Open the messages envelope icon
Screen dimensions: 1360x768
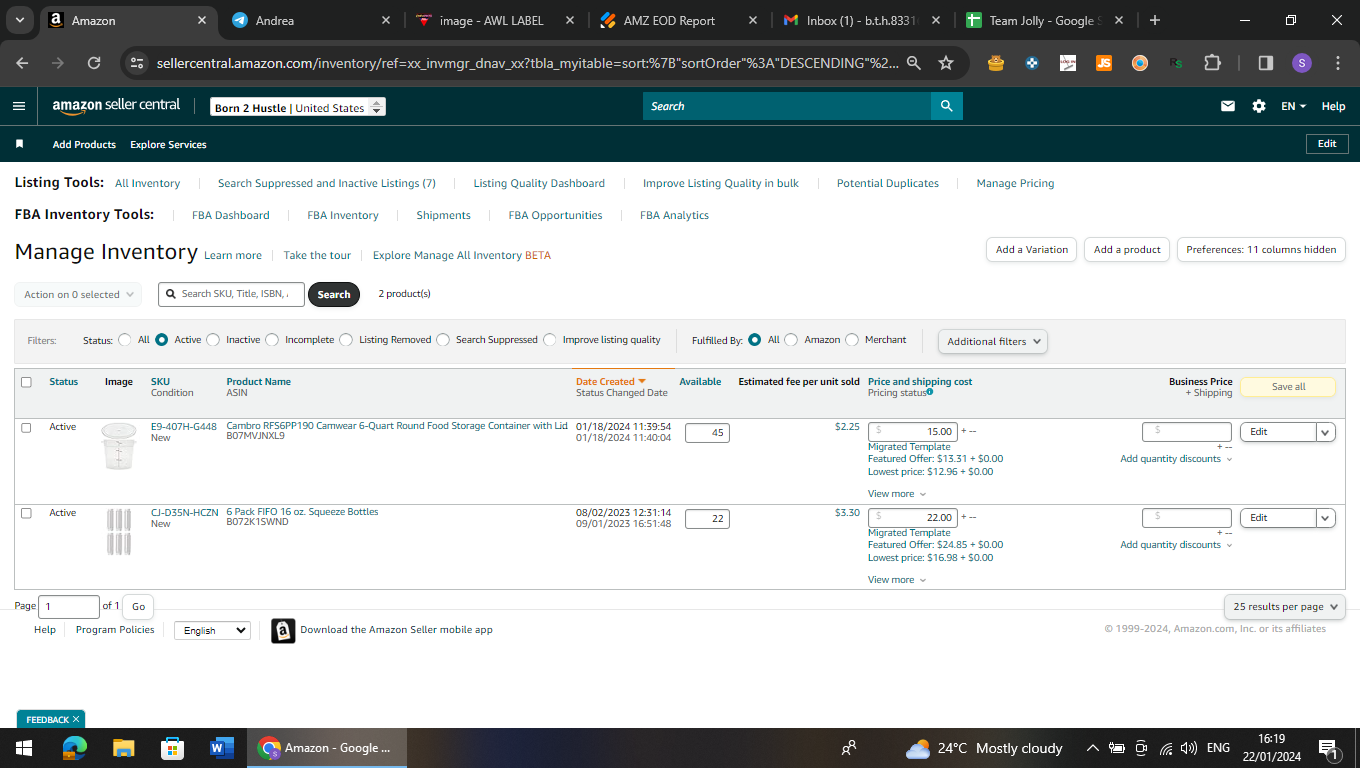point(1228,106)
